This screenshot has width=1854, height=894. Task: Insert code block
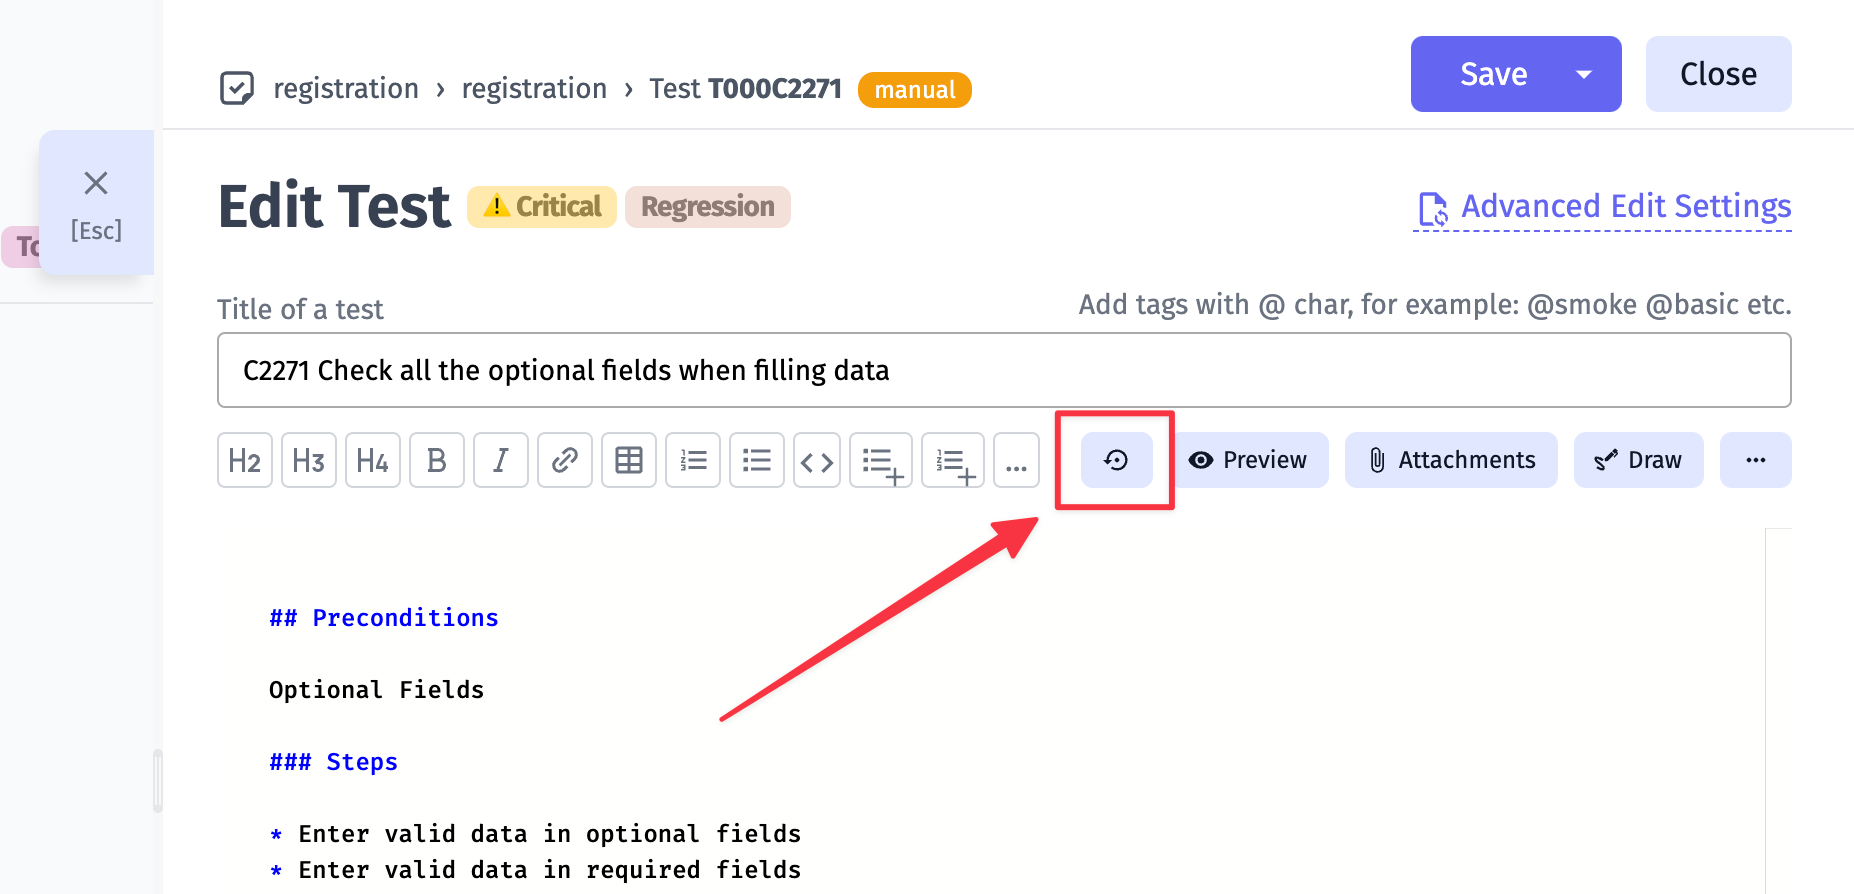(x=817, y=460)
